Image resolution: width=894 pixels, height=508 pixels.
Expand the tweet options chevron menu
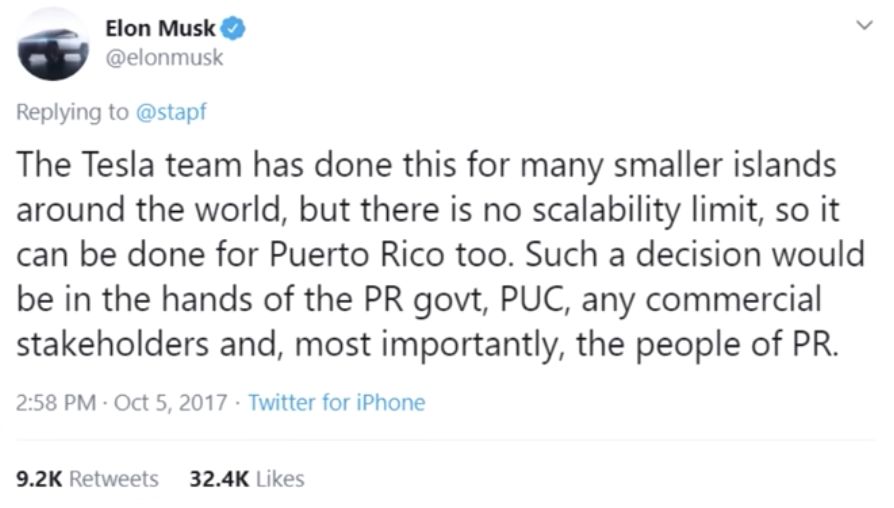[865, 25]
